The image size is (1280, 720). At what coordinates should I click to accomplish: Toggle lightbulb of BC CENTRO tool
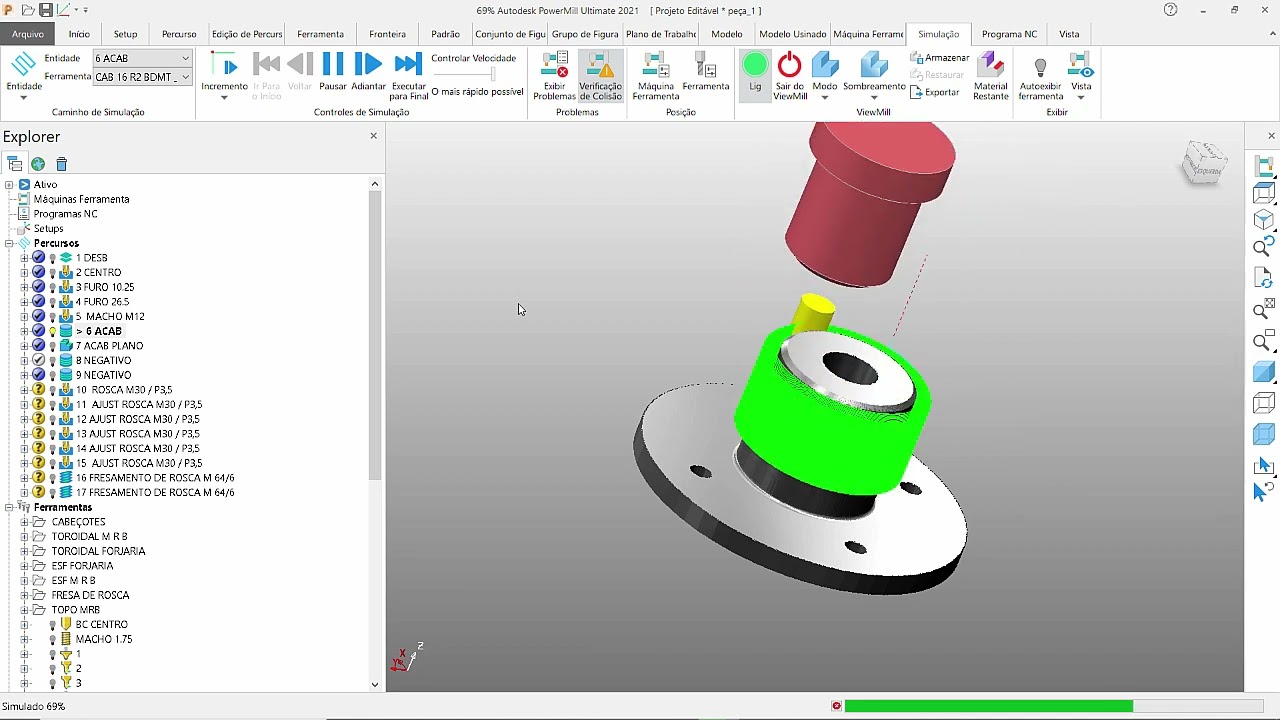point(53,624)
